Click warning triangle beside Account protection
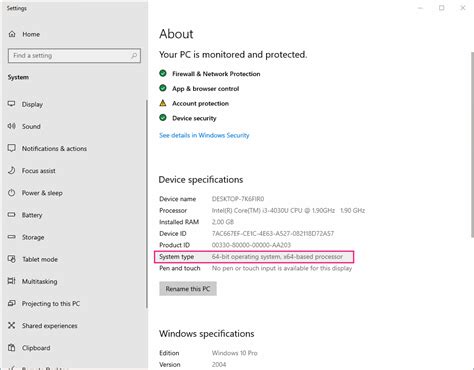Screen dimensions: 474x370 pos(163,103)
